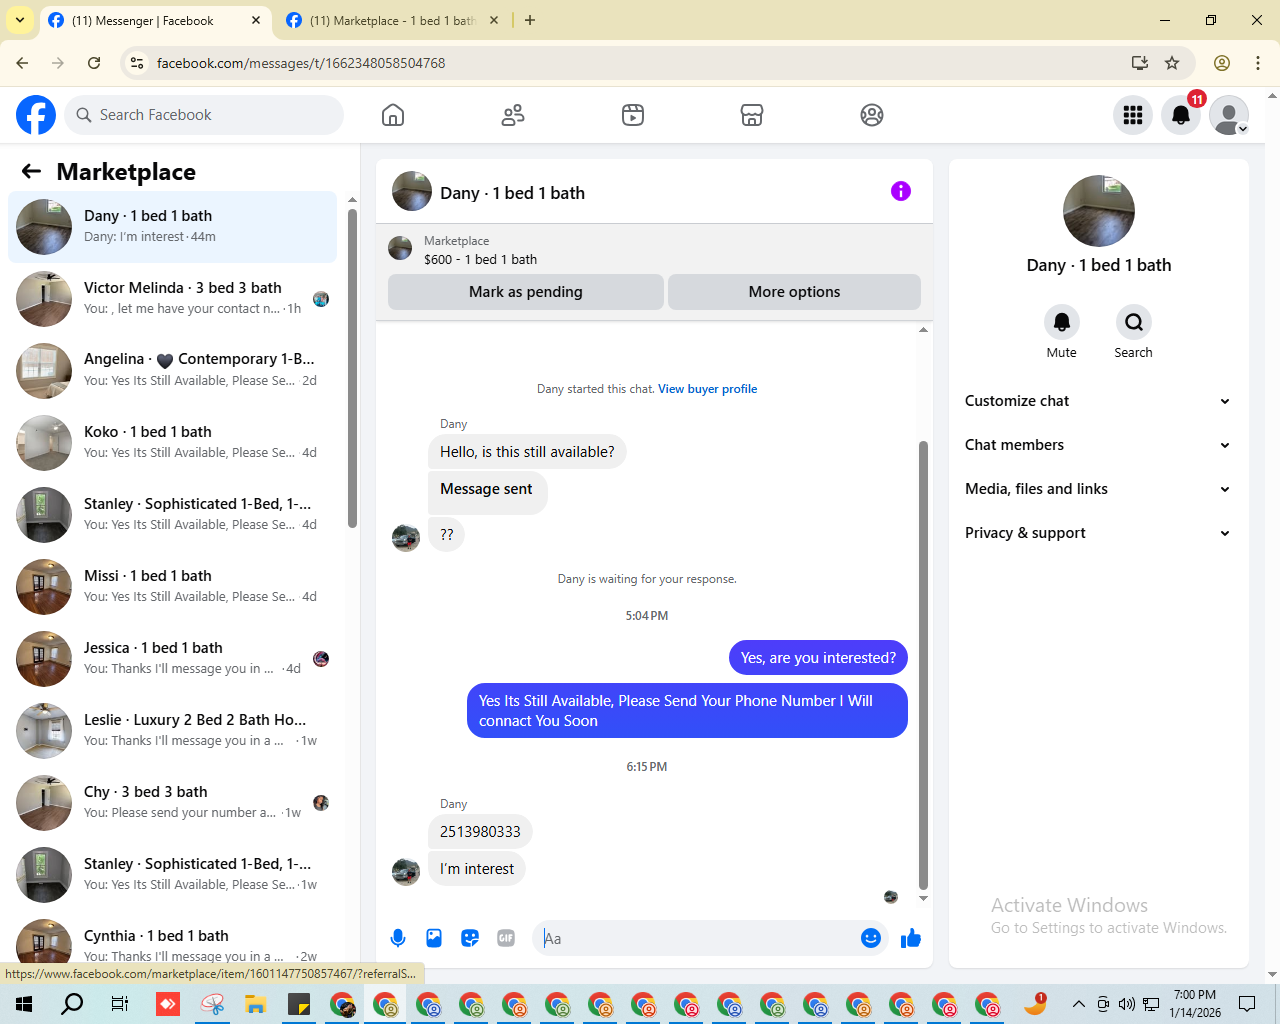
Task: Expand the Privacy & support section
Action: 1098,533
